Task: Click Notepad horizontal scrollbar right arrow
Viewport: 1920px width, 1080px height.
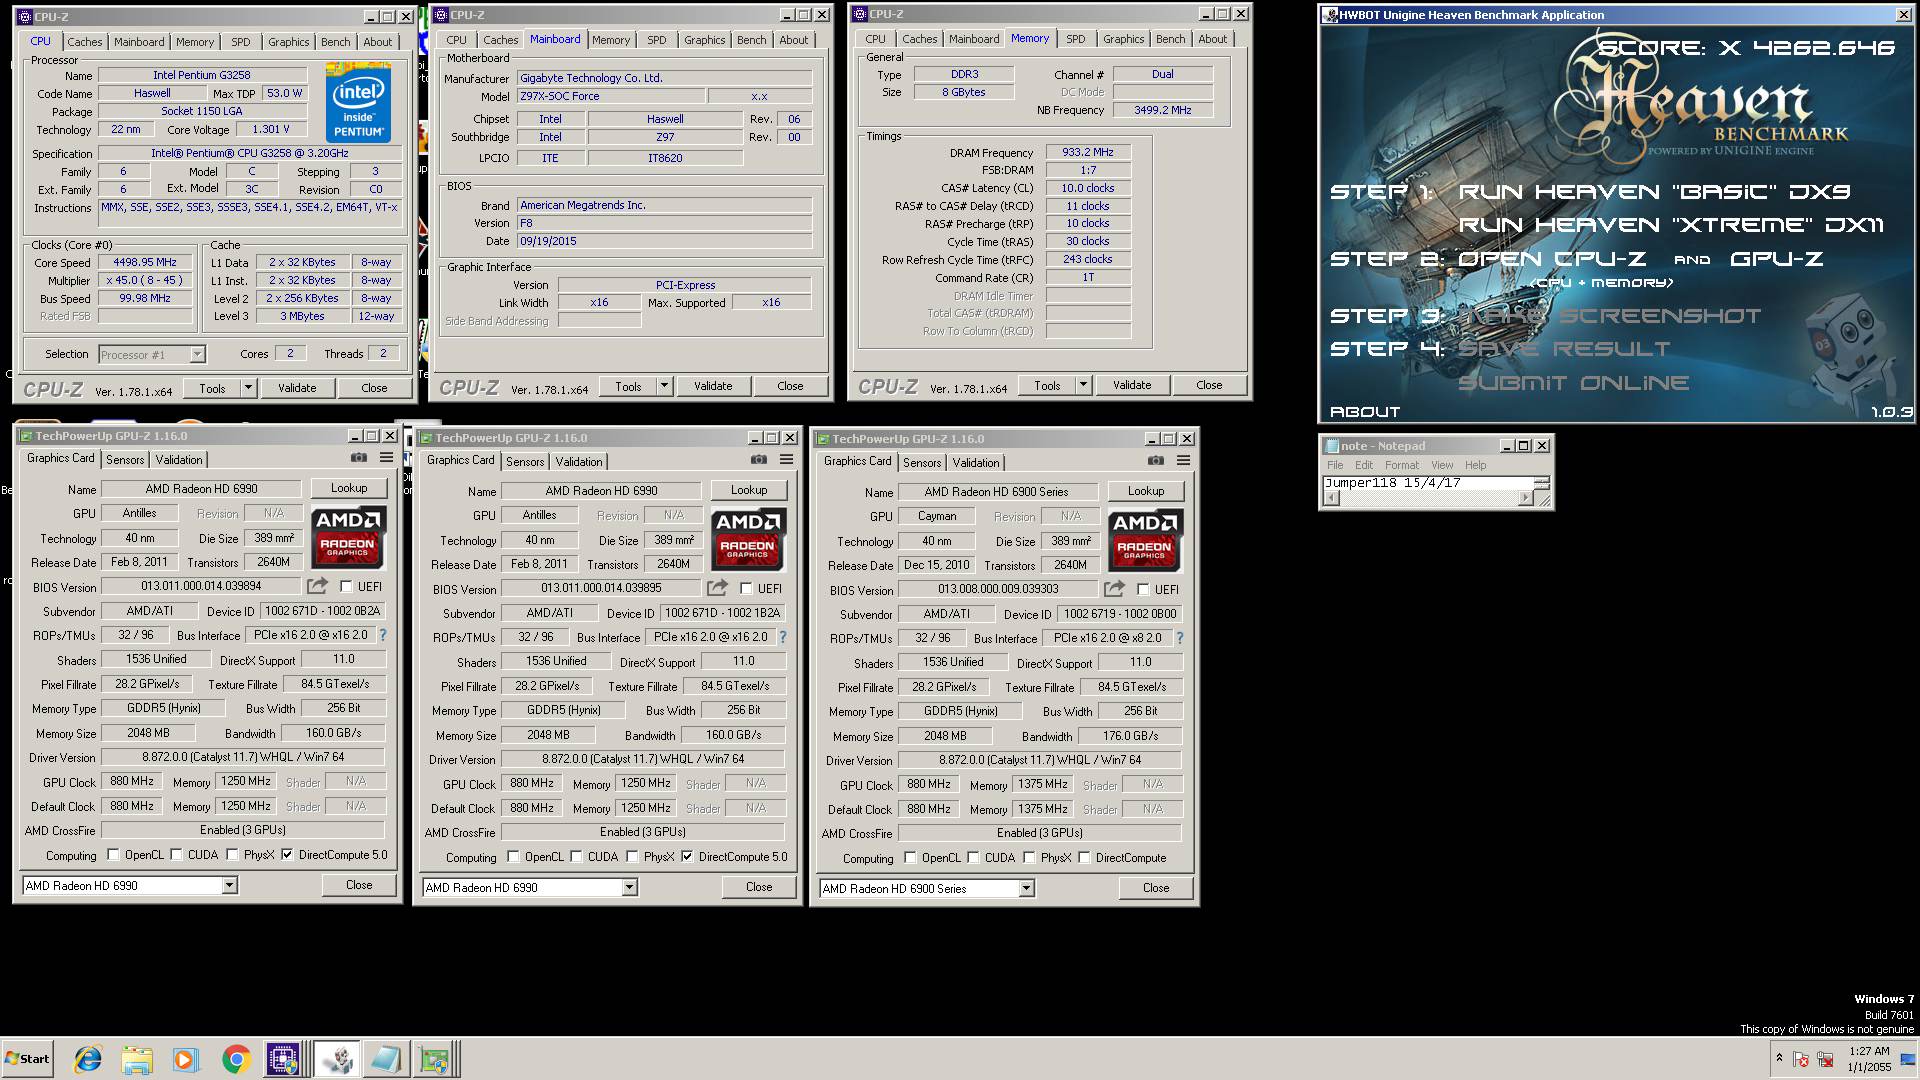Action: point(1525,498)
